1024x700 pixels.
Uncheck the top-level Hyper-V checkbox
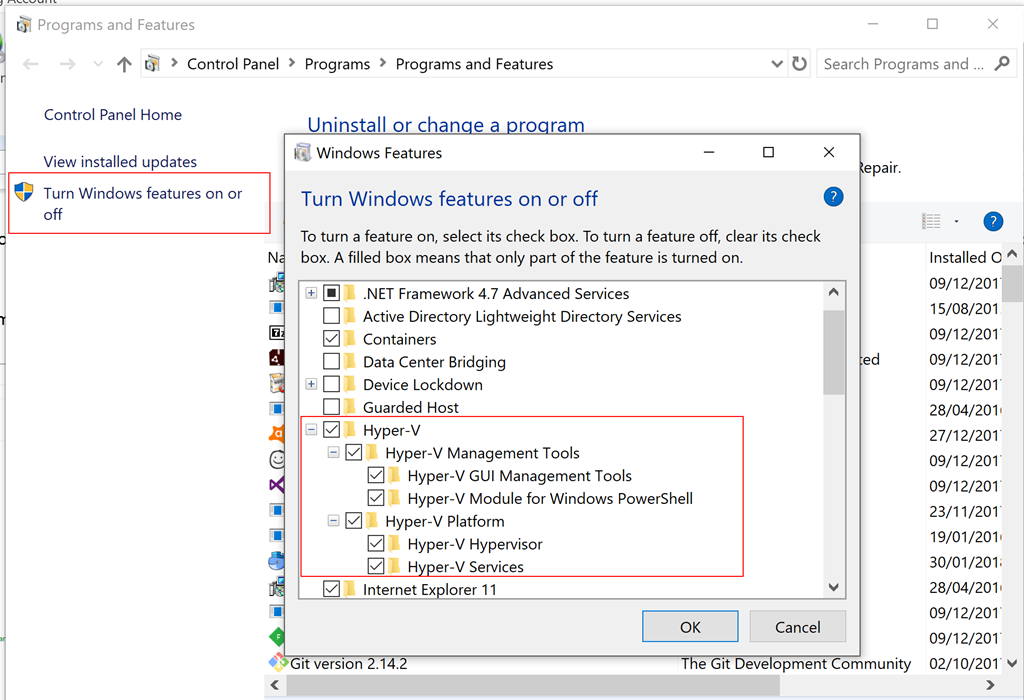point(332,430)
